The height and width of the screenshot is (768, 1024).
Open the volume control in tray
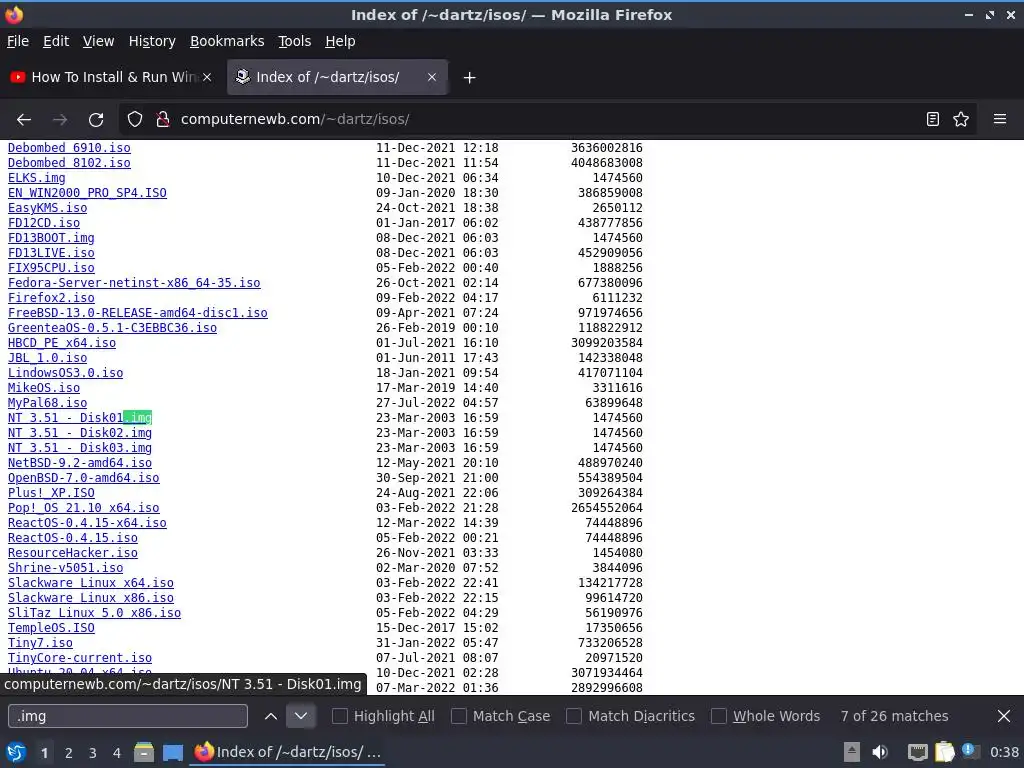[x=880, y=752]
